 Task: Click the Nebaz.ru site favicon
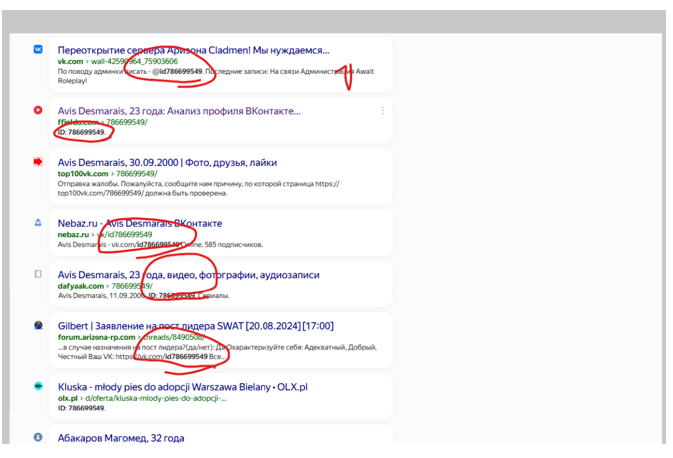click(x=38, y=222)
